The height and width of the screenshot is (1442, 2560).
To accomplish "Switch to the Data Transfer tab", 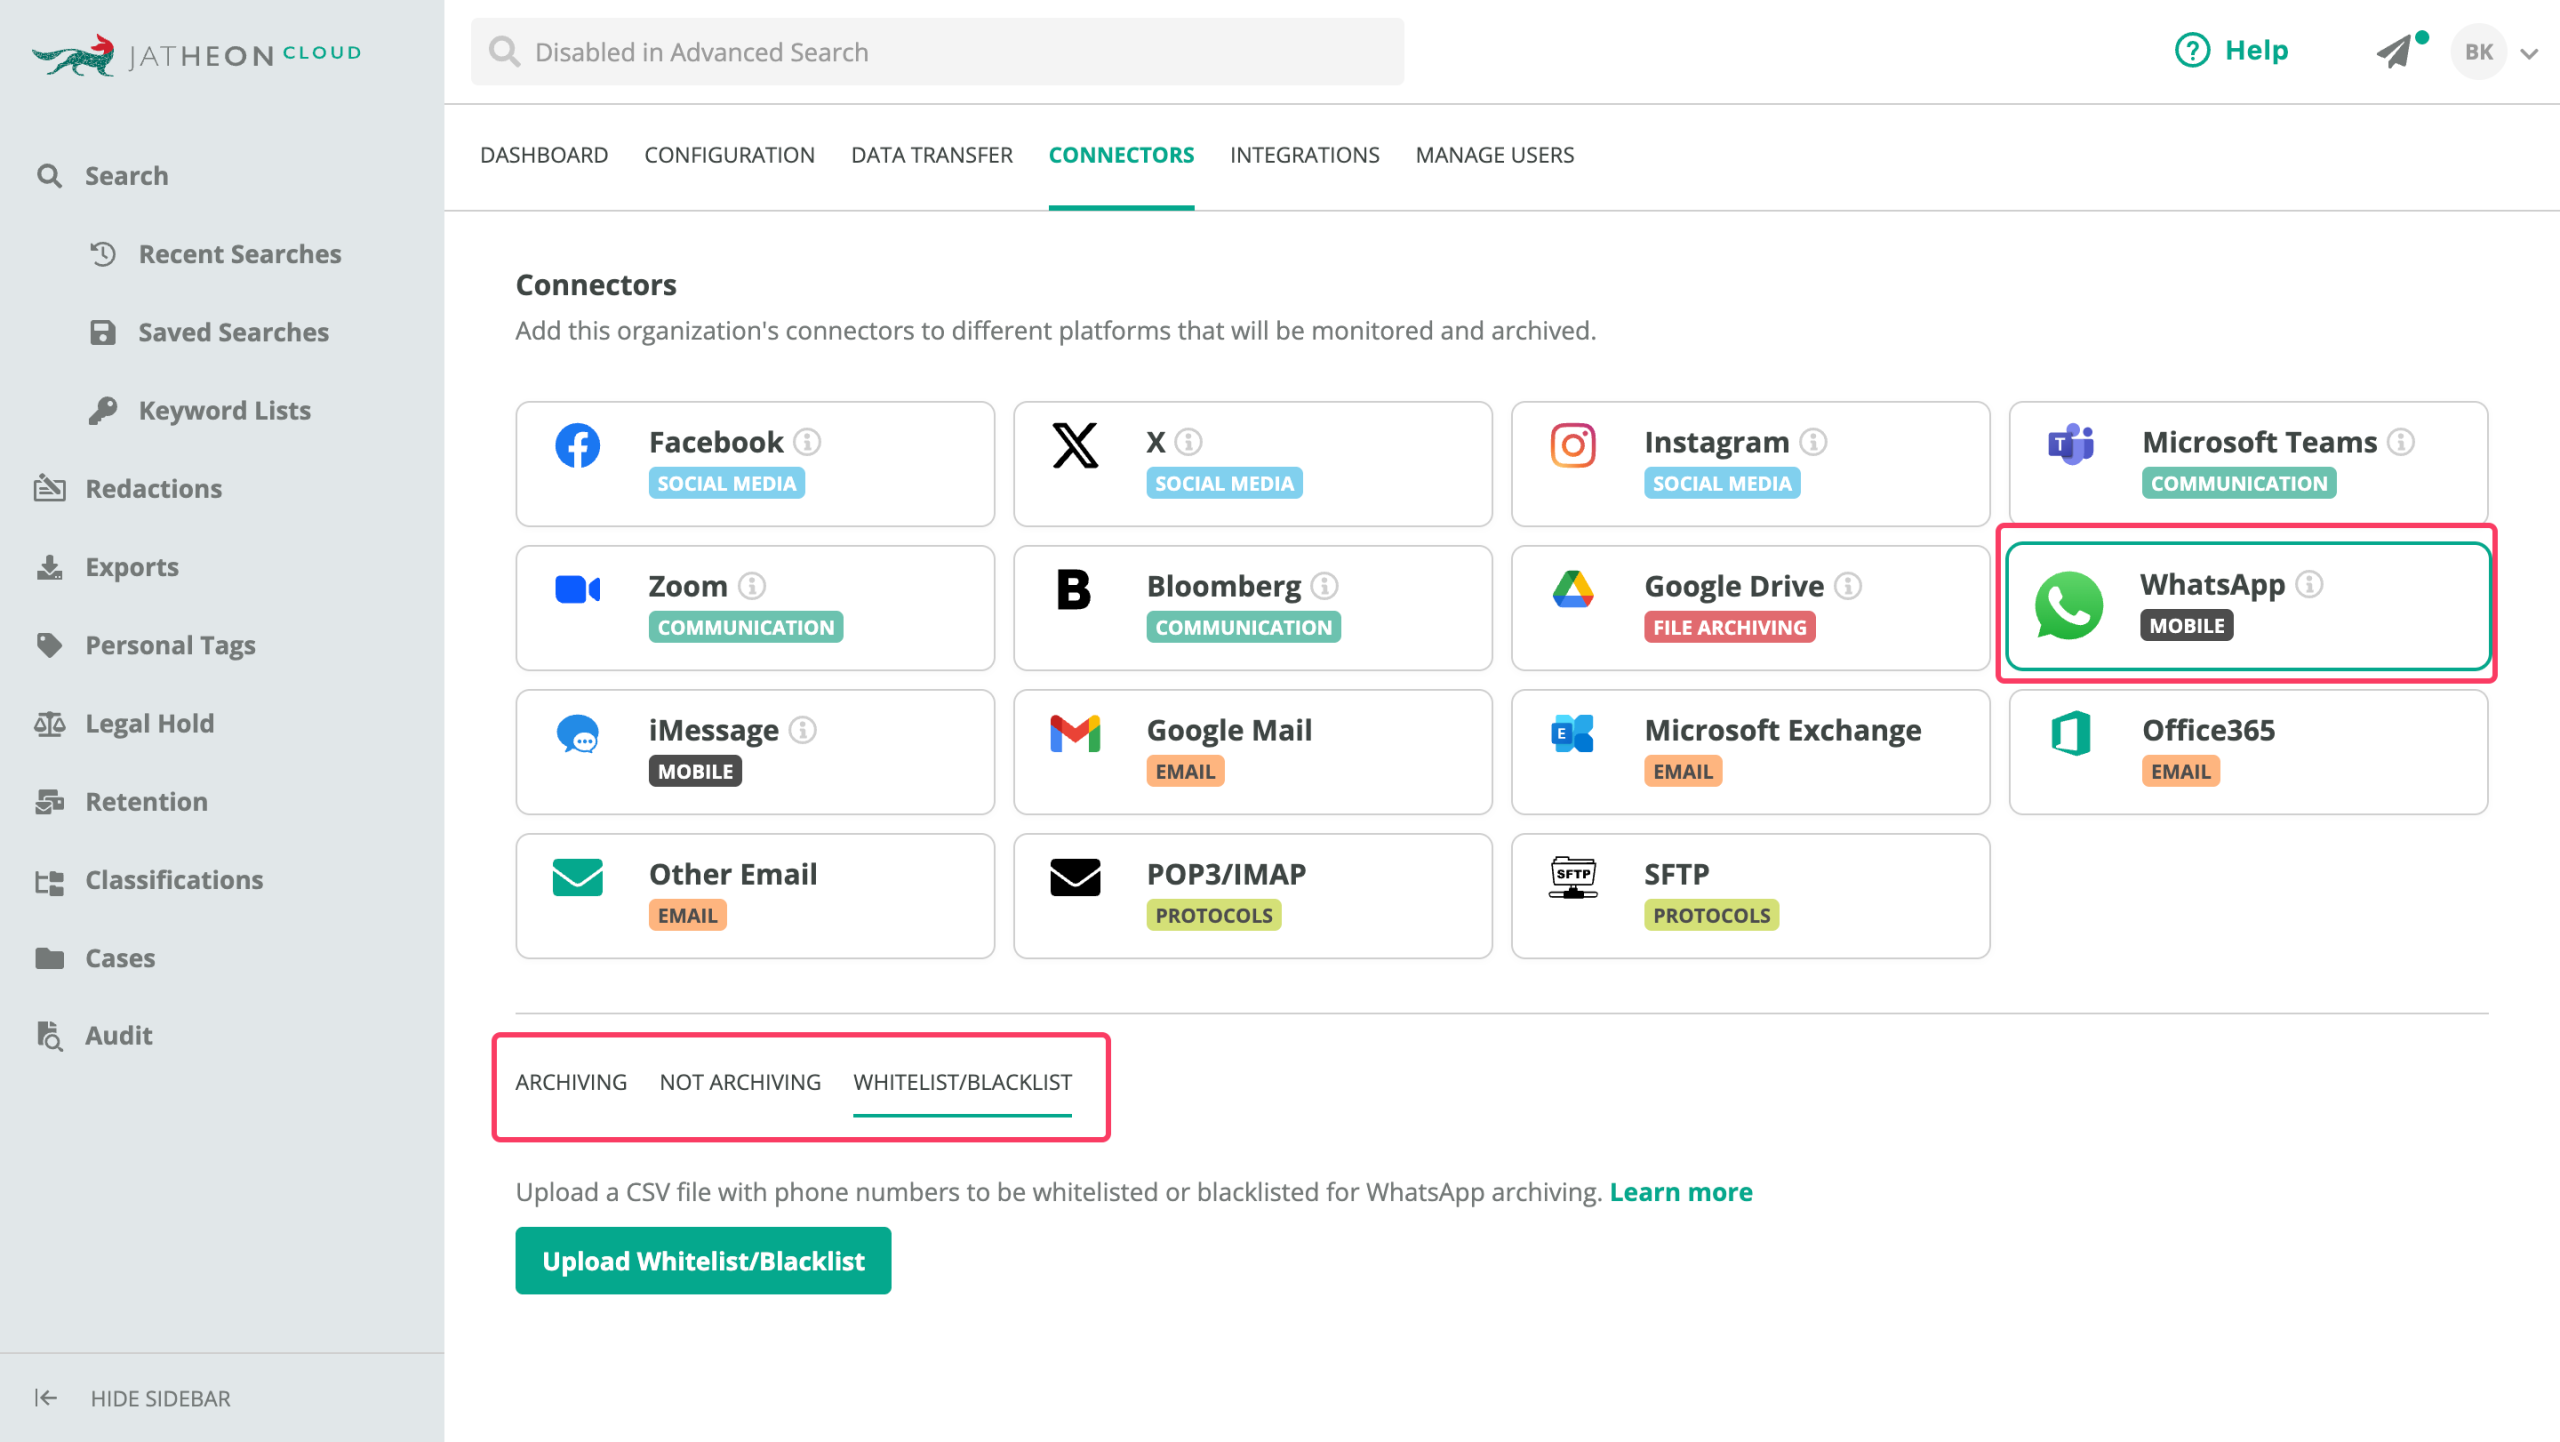I will [x=932, y=155].
